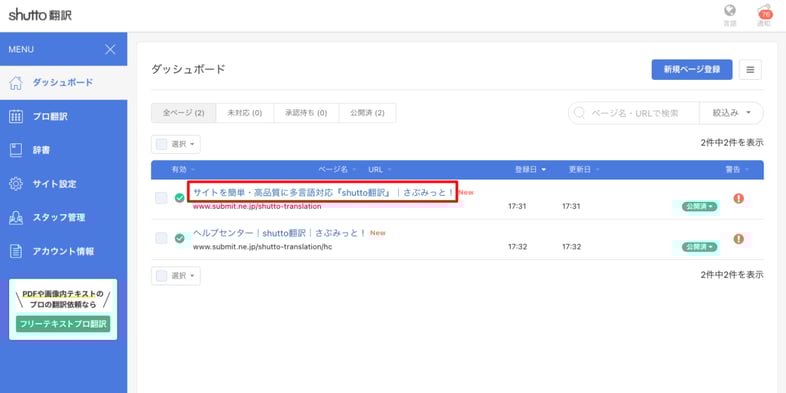Click the 17:32 更新日 value
786x393 pixels.
tap(571, 247)
